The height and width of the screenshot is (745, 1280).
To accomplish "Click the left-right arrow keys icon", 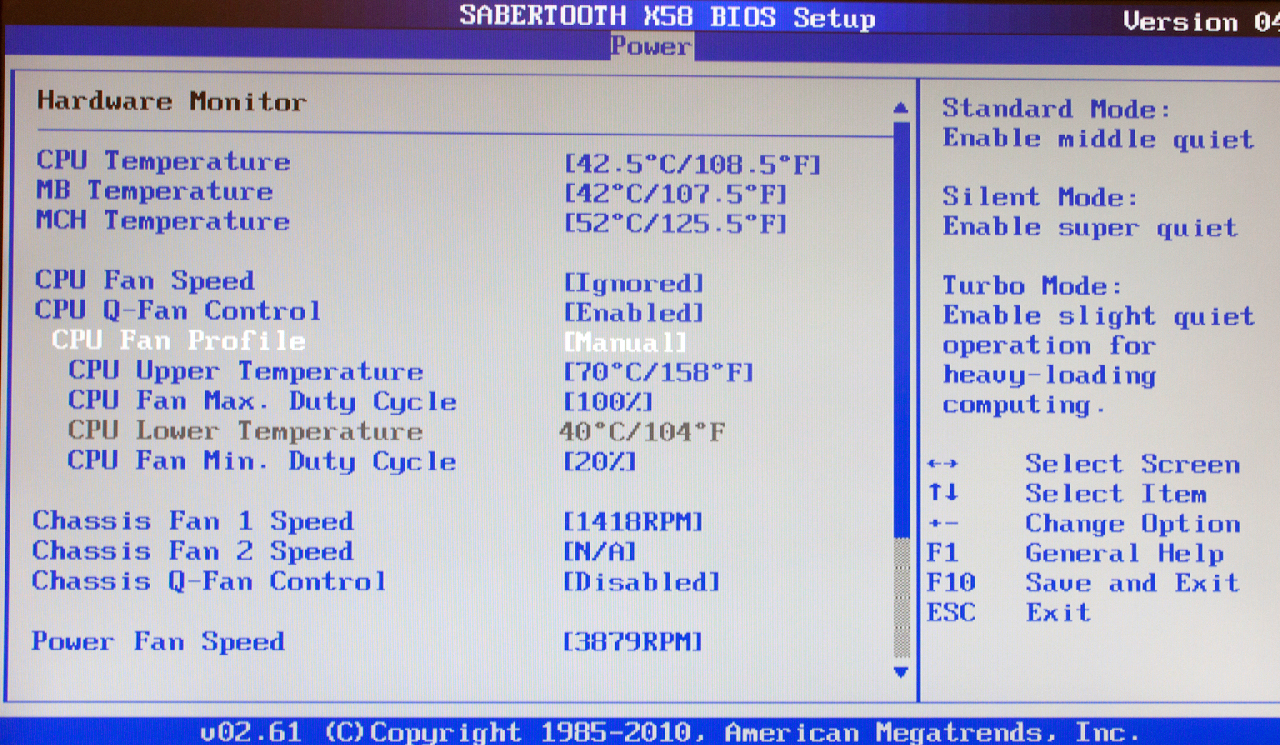I will tap(943, 464).
